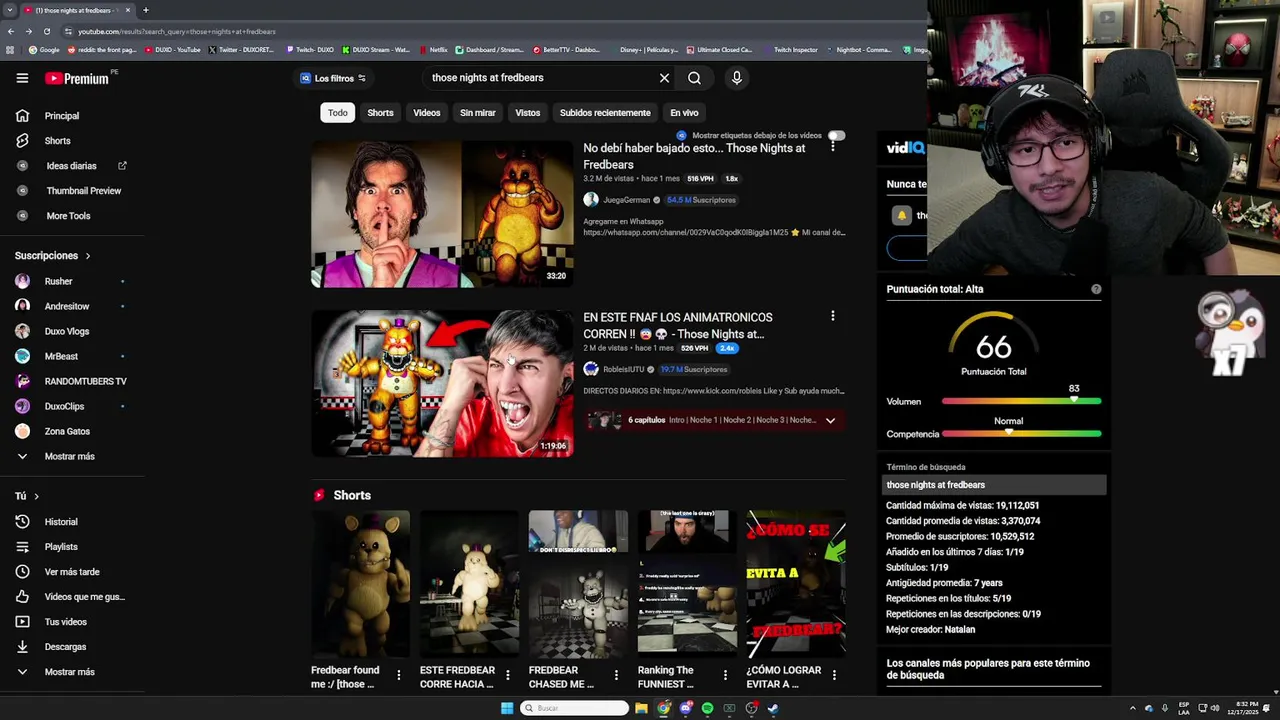Start voice search with the microphone icon
The image size is (1280, 720).
736,78
